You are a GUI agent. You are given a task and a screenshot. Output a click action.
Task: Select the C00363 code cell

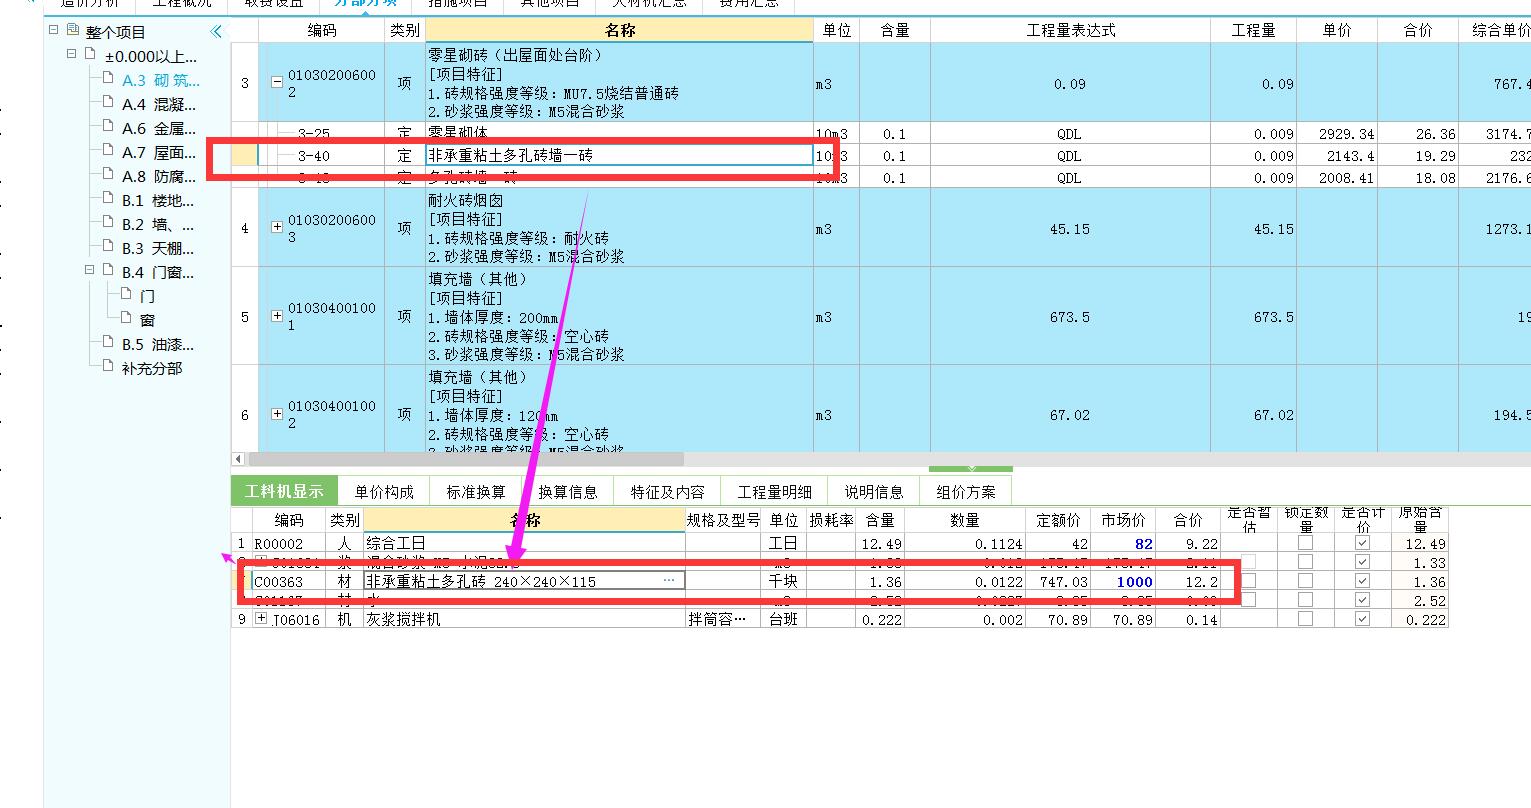[x=288, y=581]
